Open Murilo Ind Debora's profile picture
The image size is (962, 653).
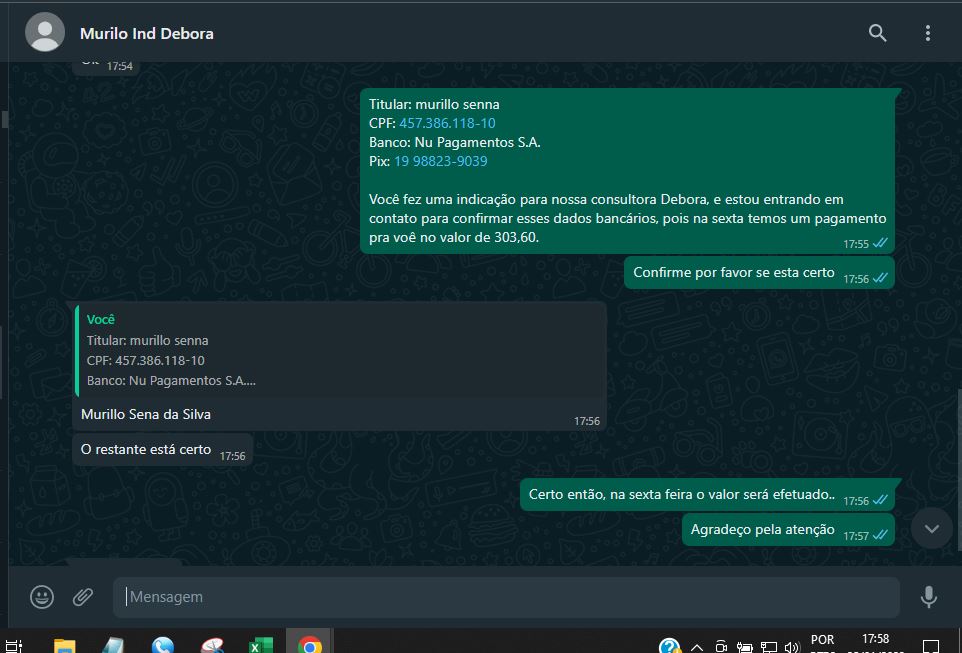click(x=44, y=33)
